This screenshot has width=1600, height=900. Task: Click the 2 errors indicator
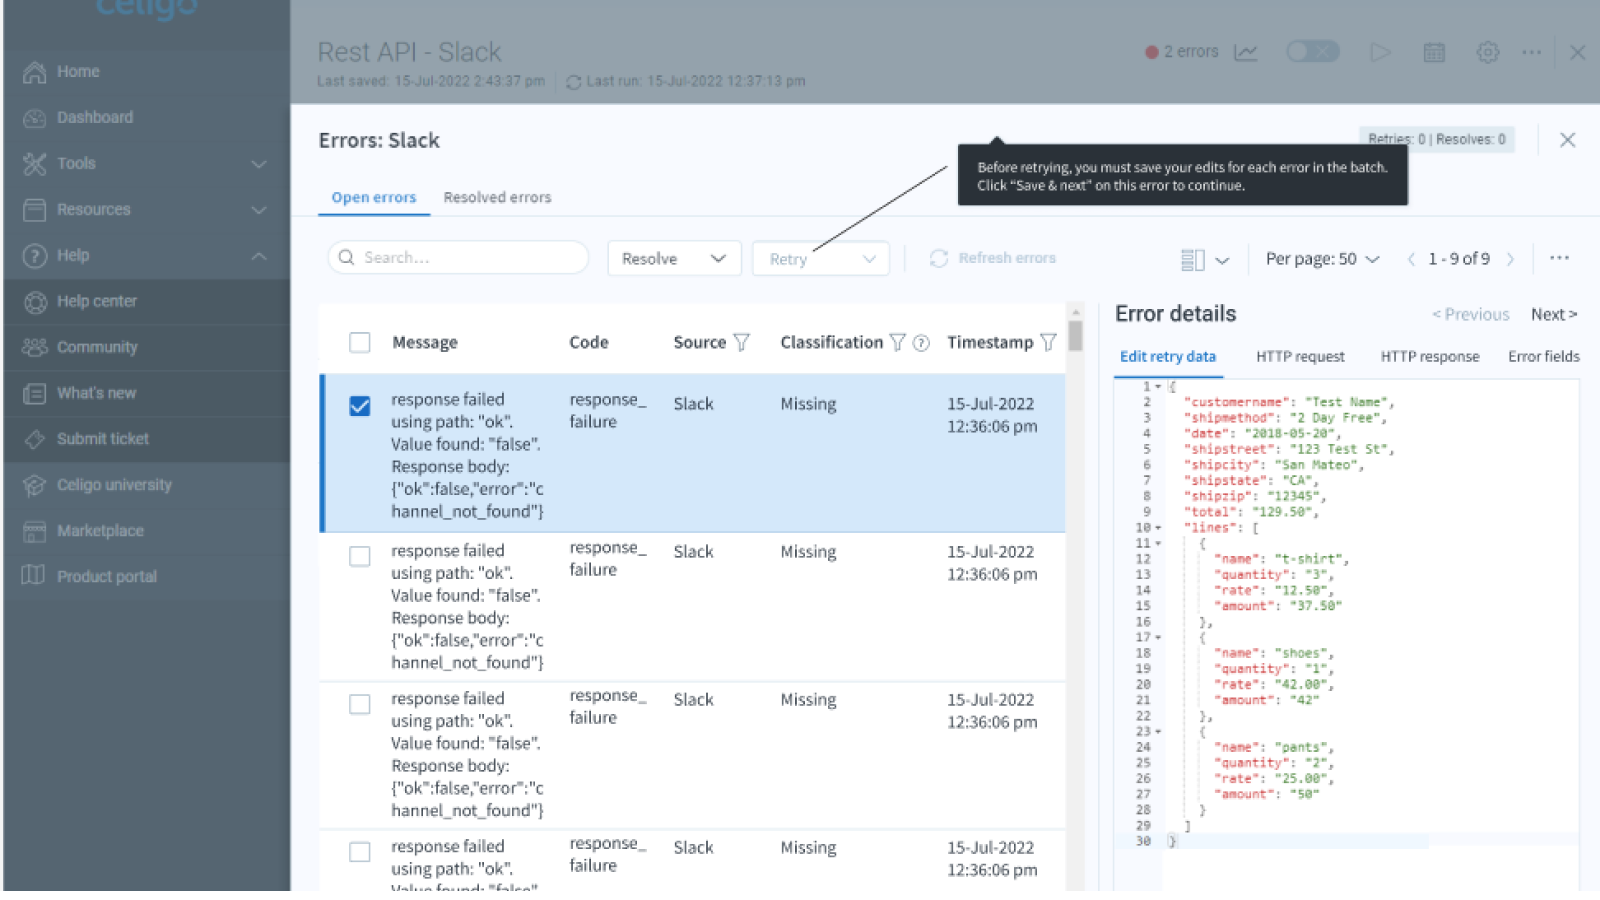pos(1182,52)
